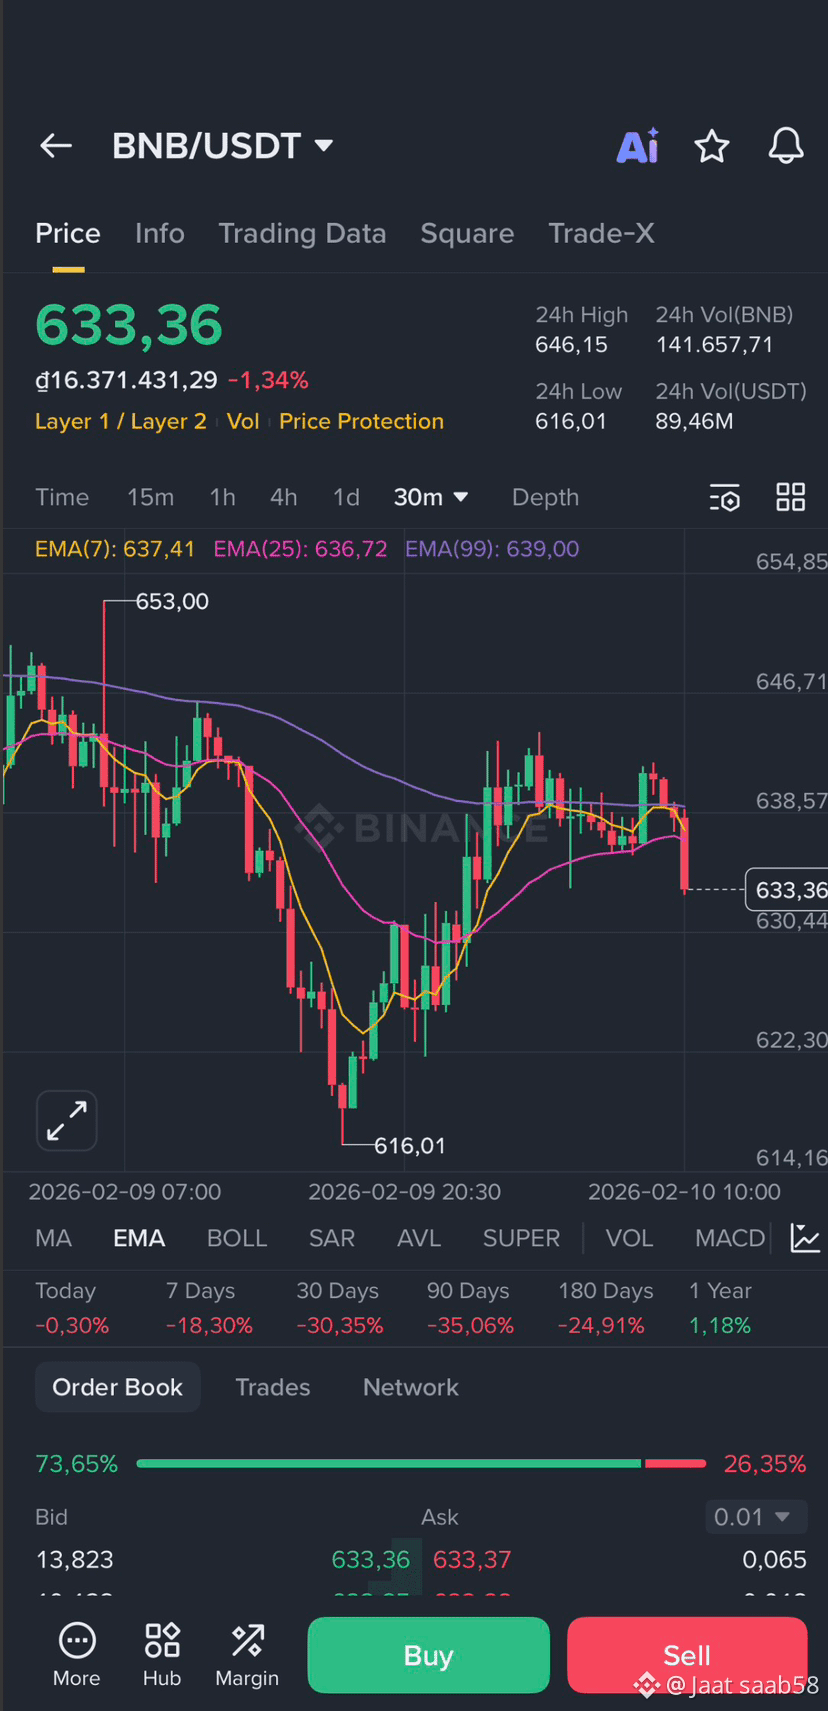Open the 0.01 order book precision dropdown
This screenshot has height=1711, width=828.
coord(753,1517)
